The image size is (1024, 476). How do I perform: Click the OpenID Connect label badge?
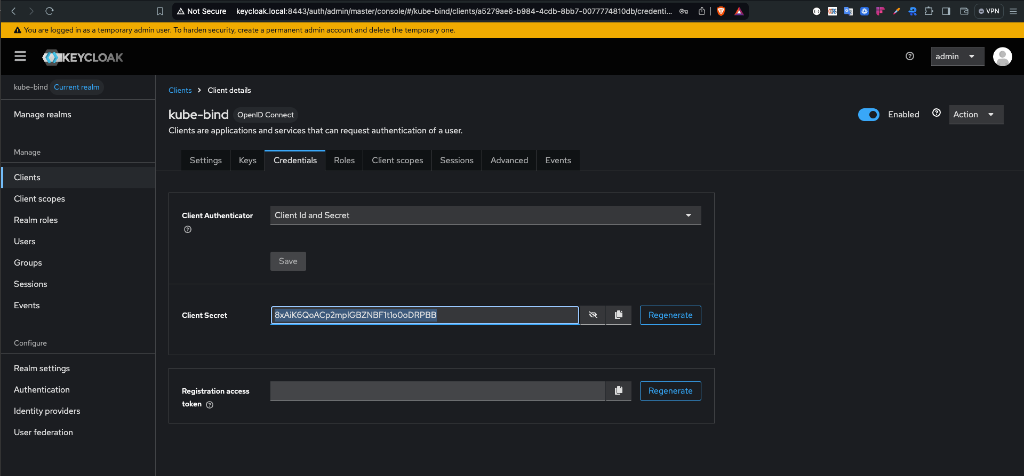click(266, 114)
